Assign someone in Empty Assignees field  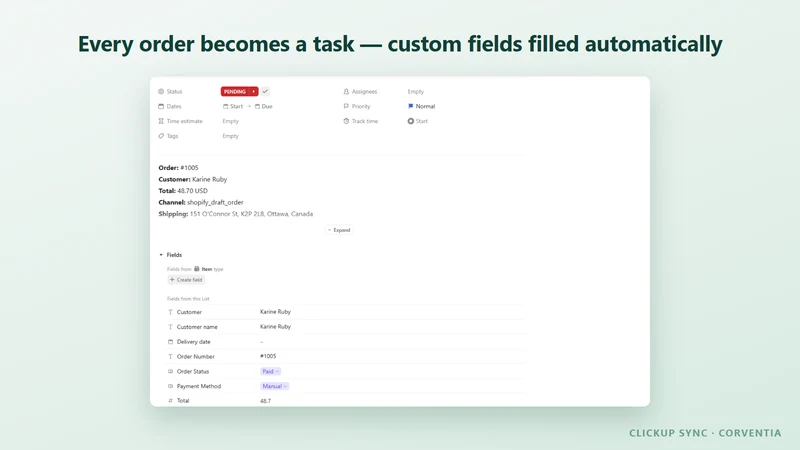(416, 91)
